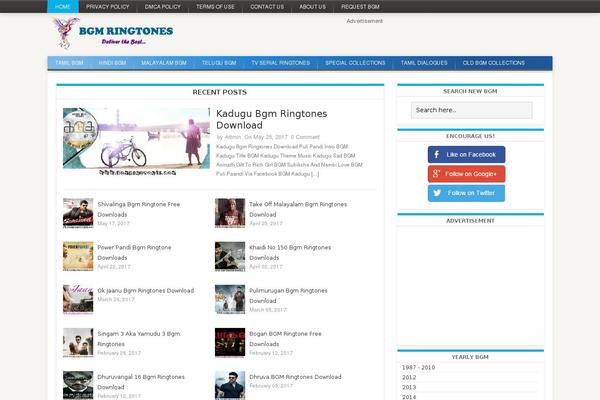Open the DMCA Policy page
Screen dimensions: 600x400
pyautogui.click(x=158, y=6)
